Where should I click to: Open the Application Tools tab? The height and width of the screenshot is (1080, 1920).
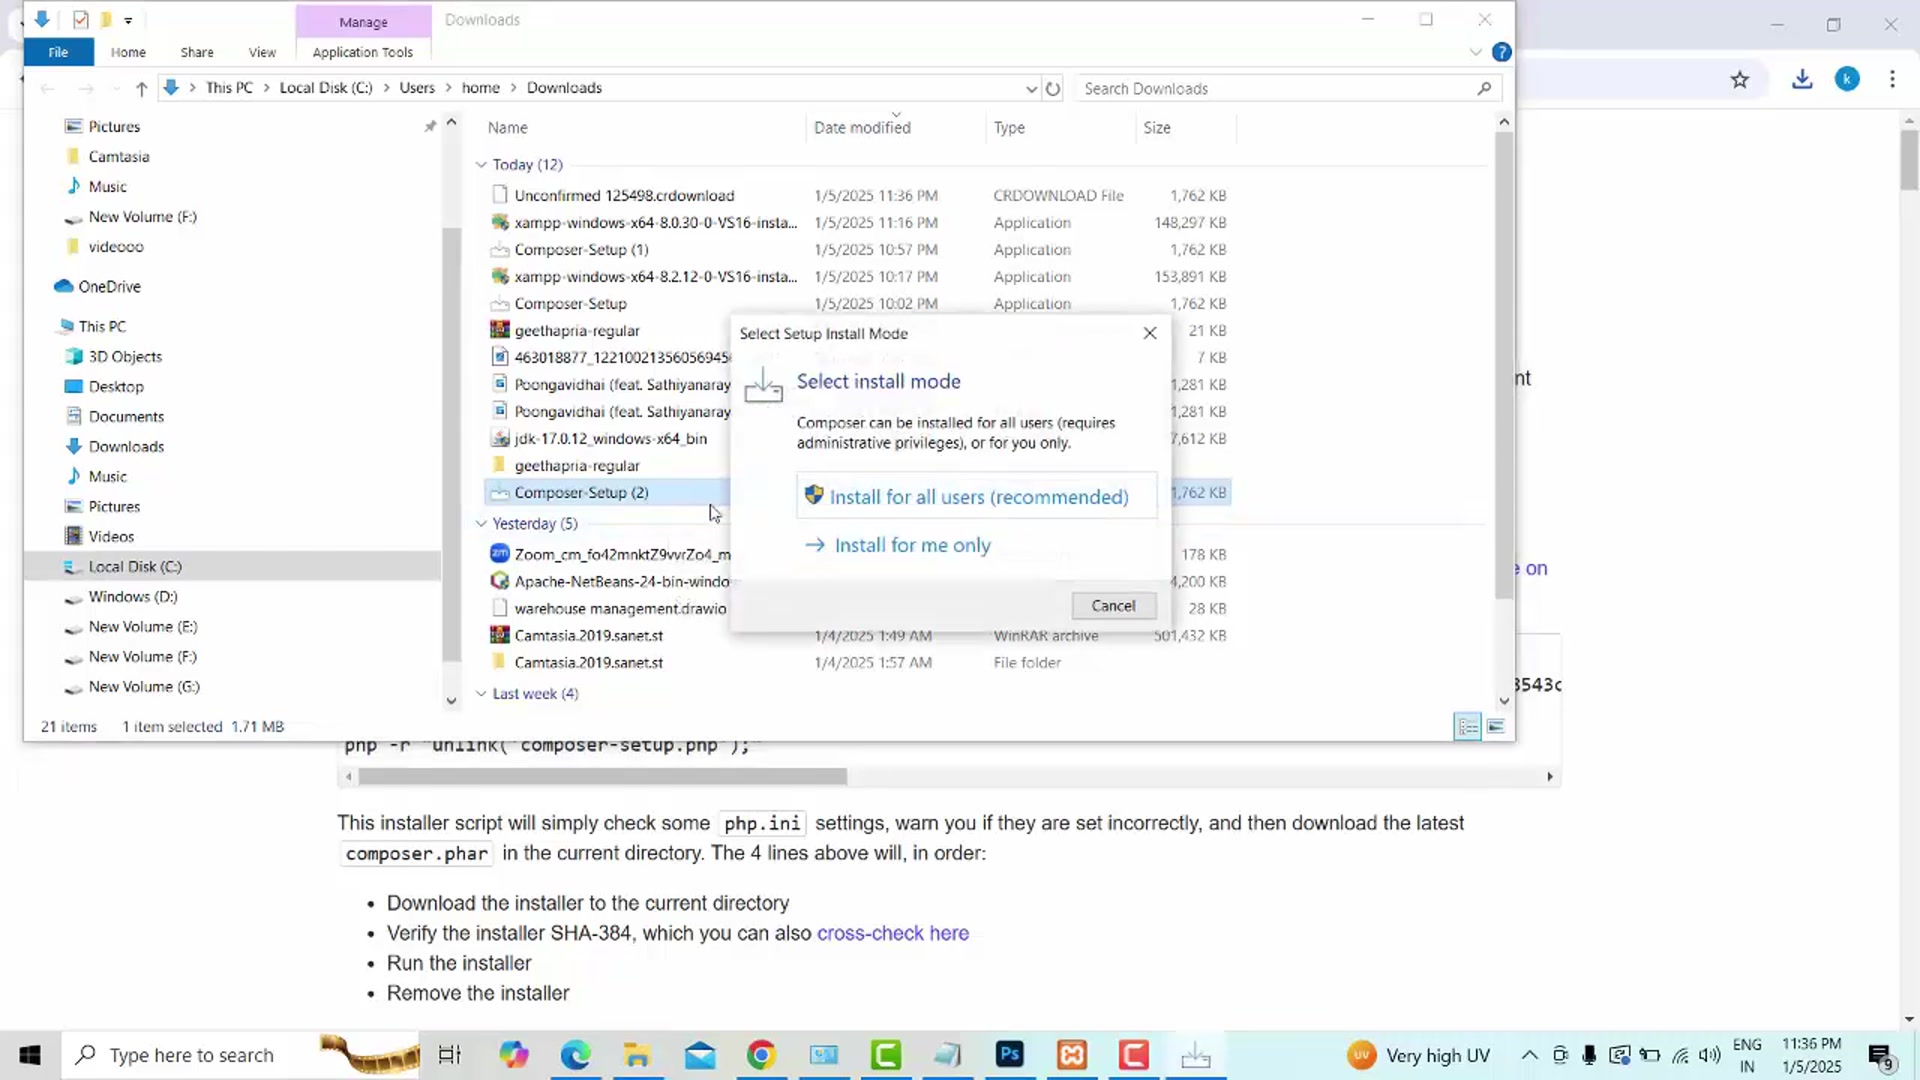[363, 52]
